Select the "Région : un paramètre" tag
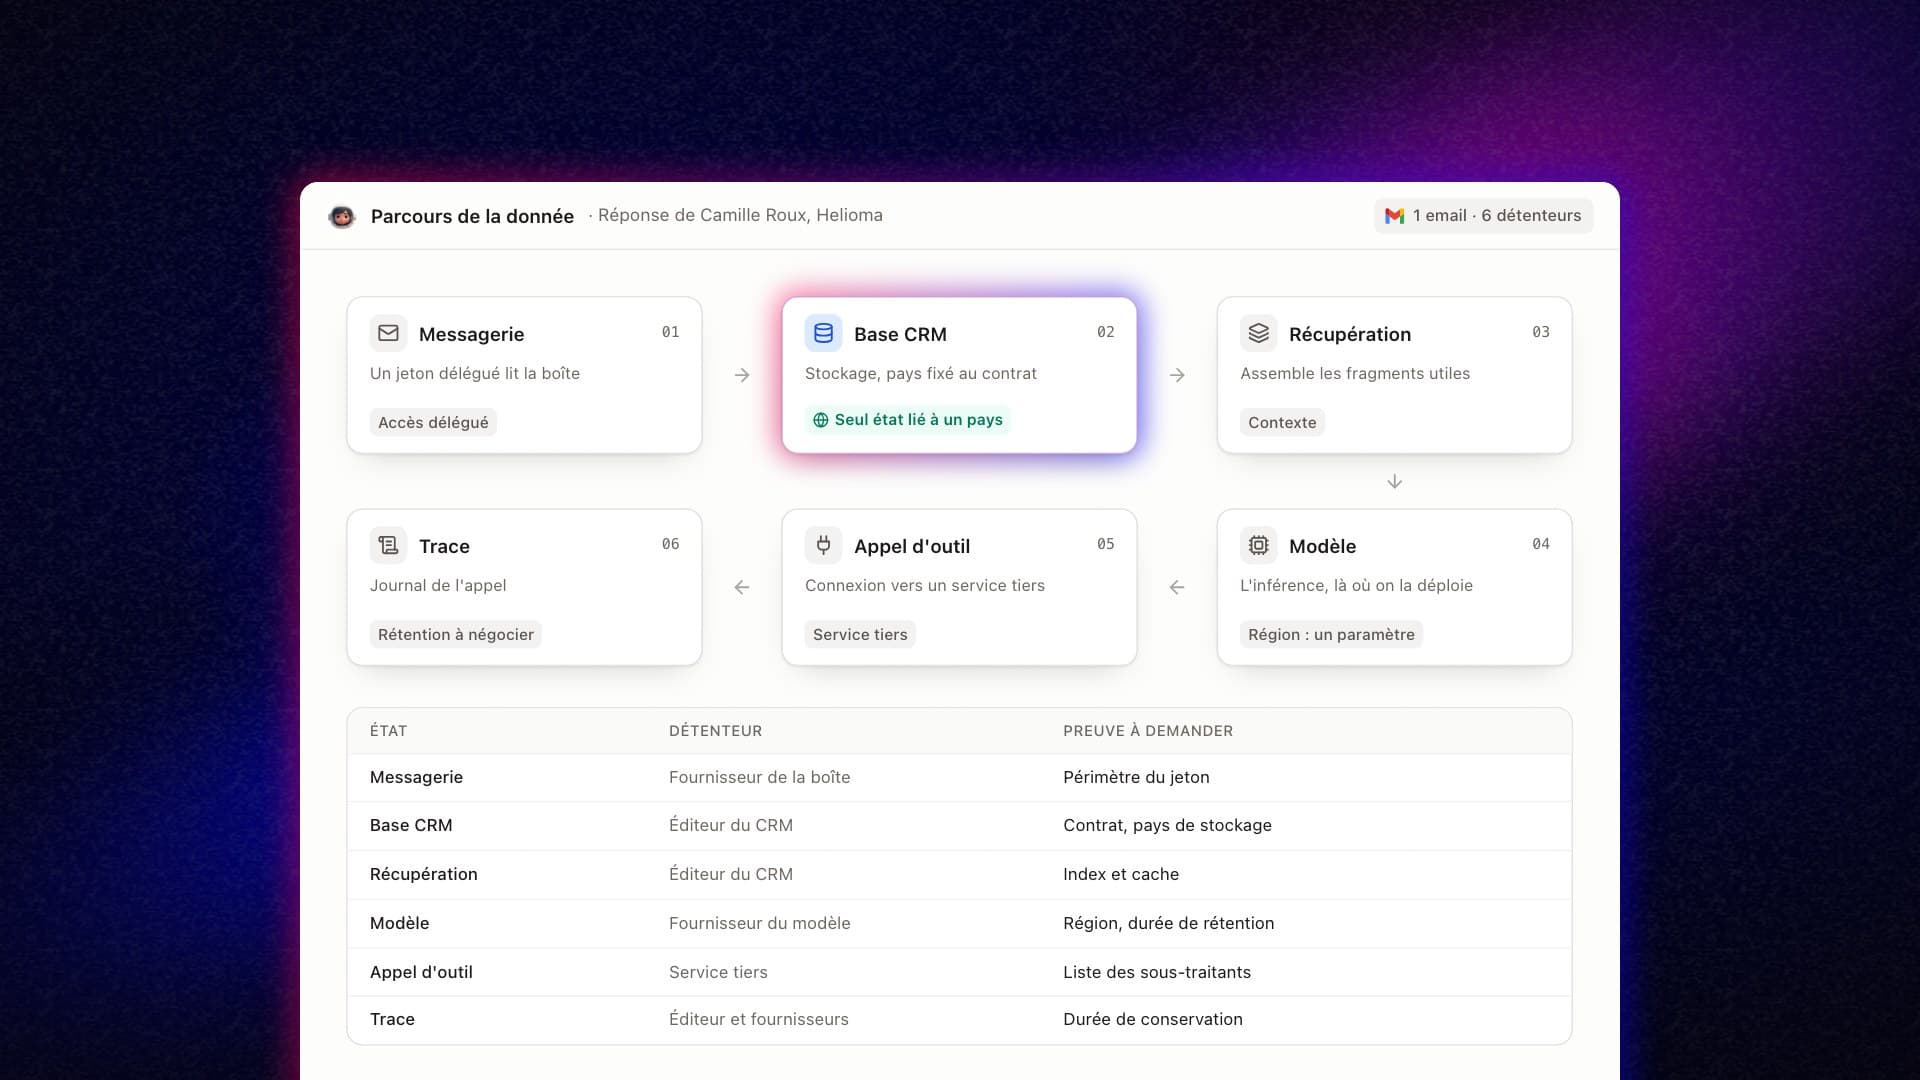Screen dimensions: 1920x1080 (1331, 634)
